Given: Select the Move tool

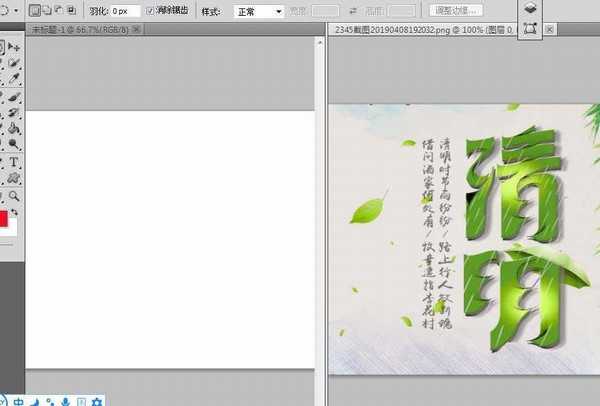Looking at the screenshot, I should [15, 47].
